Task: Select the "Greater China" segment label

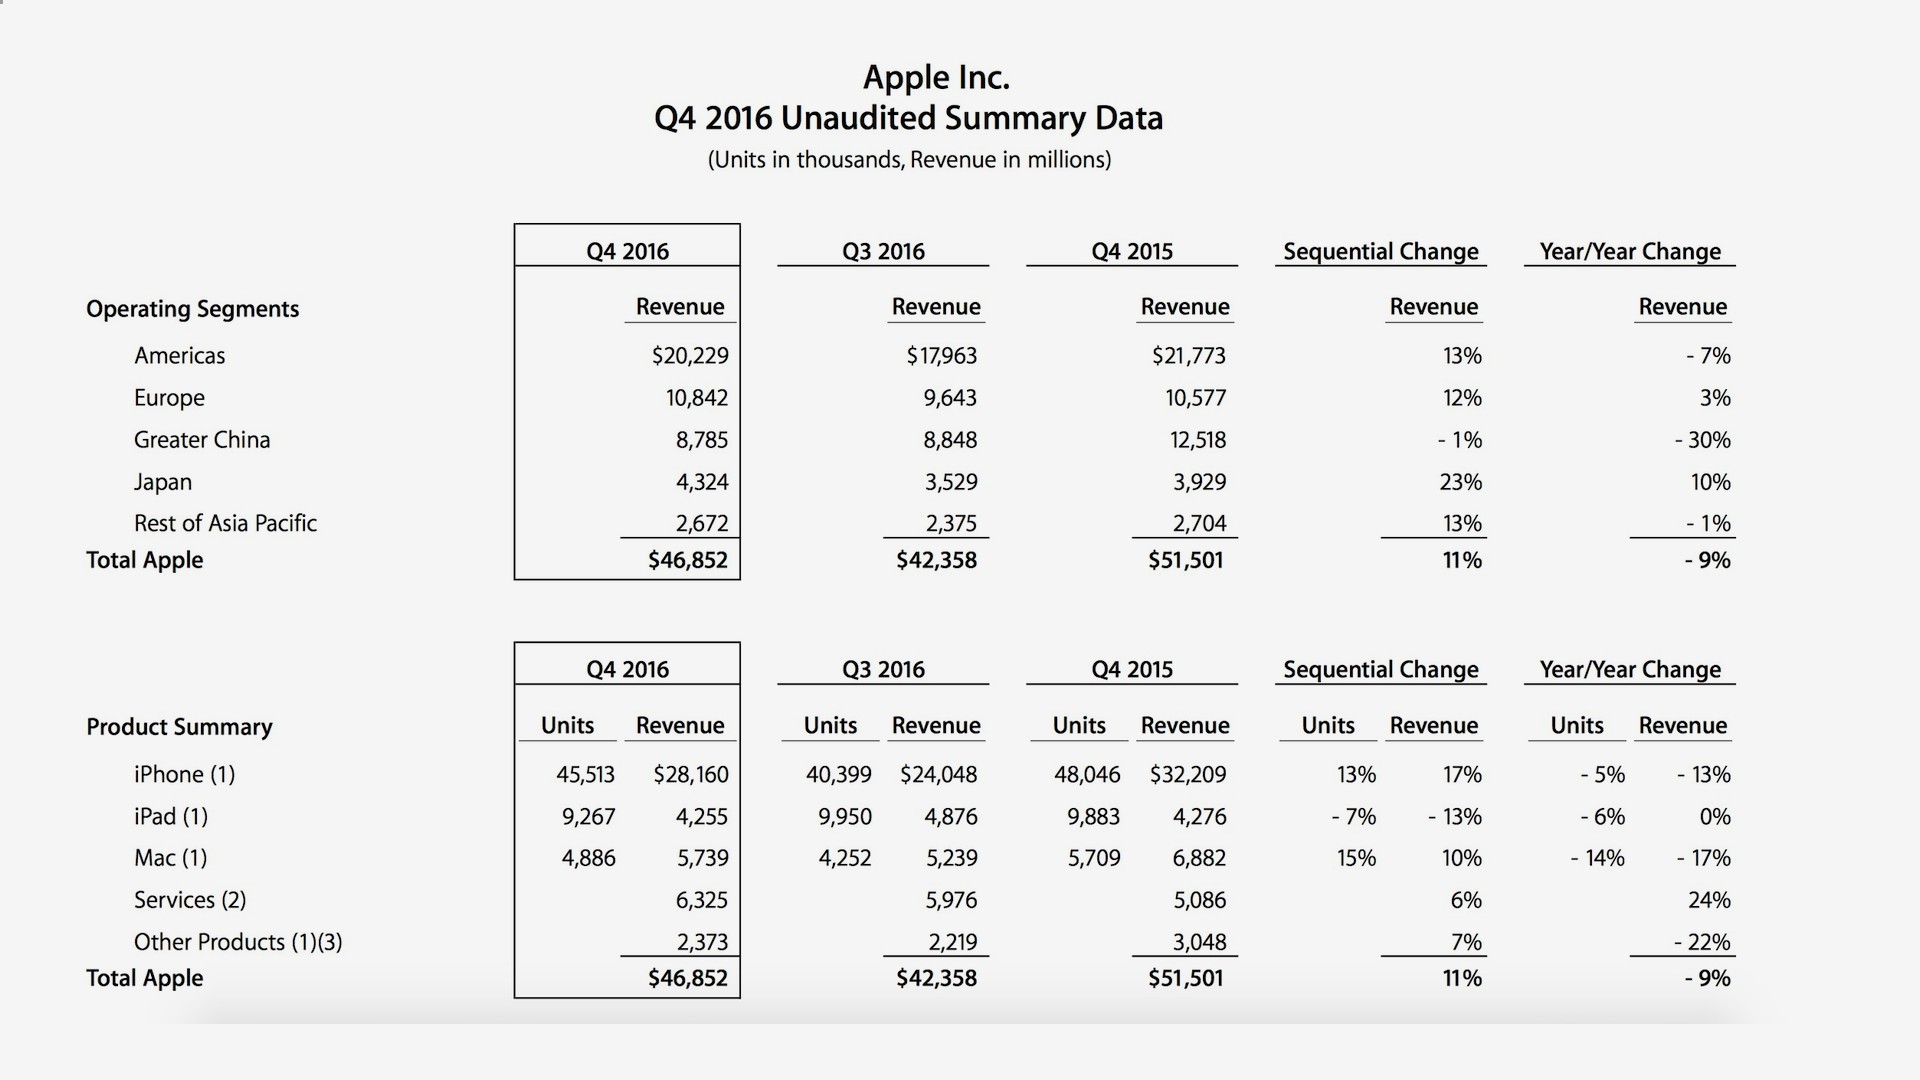Action: (202, 440)
